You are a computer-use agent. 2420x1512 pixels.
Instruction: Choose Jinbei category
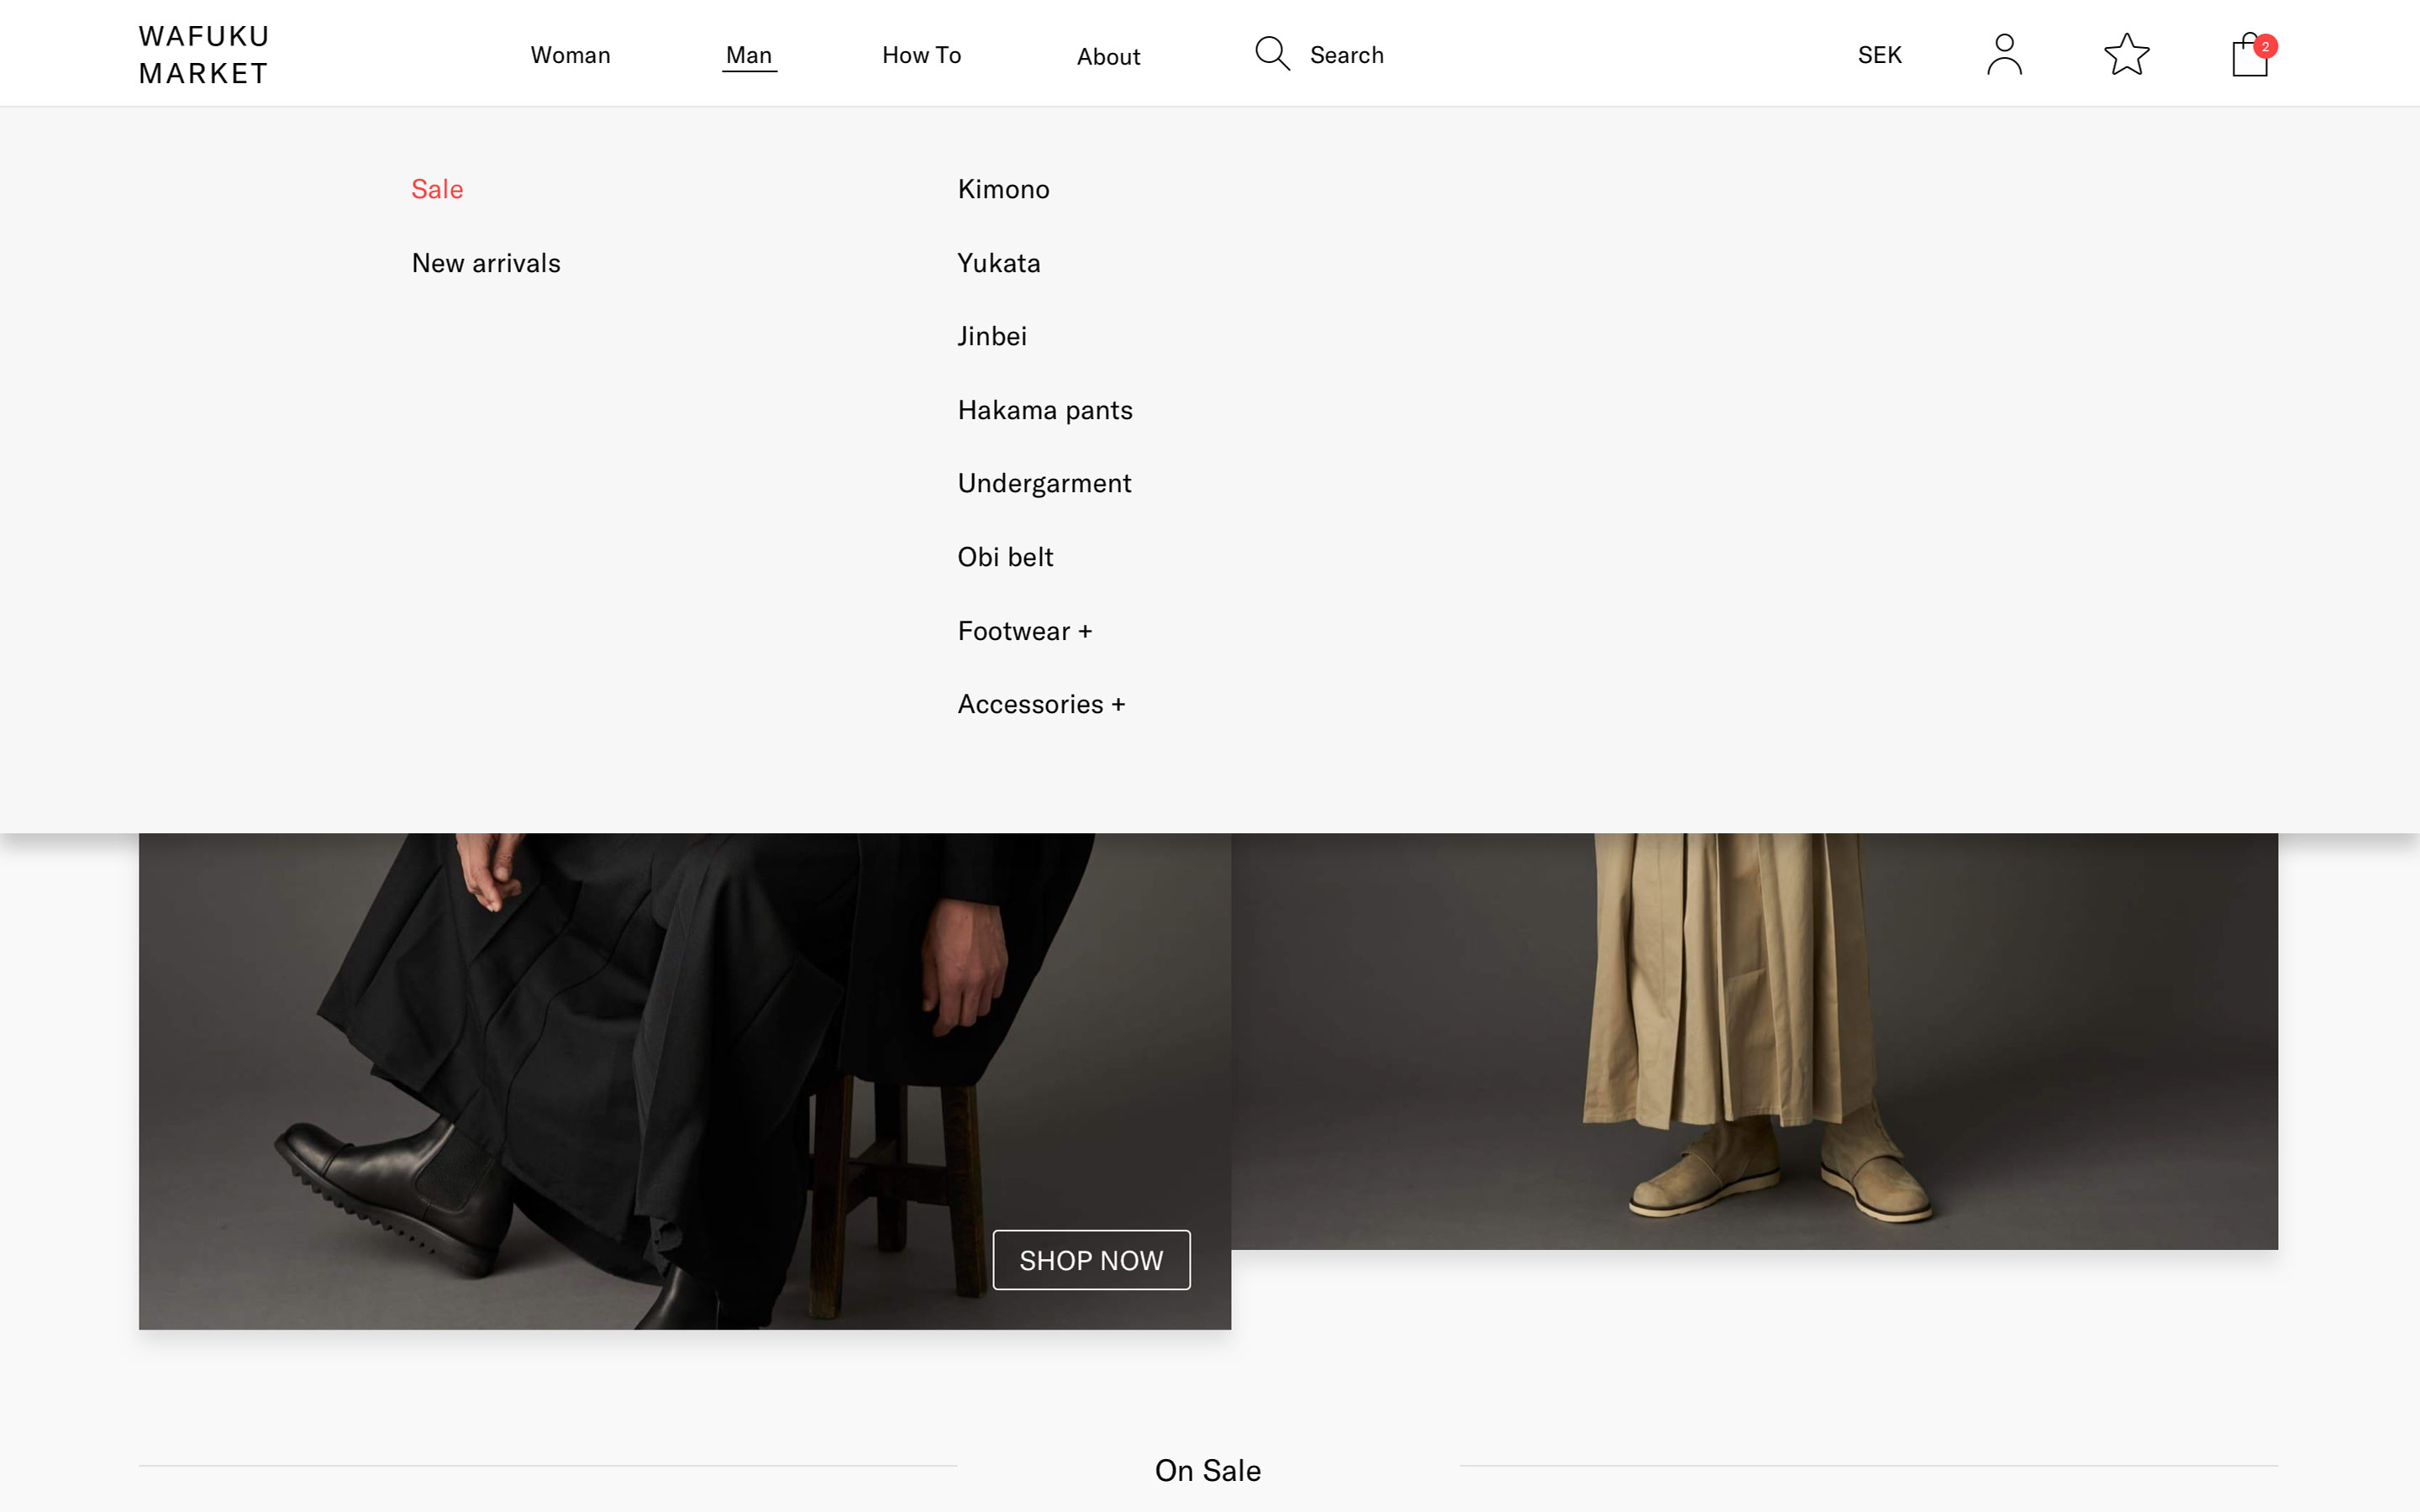992,336
